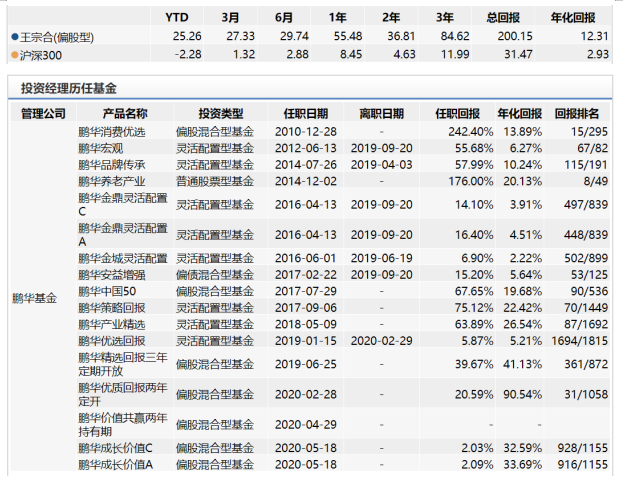This screenshot has width=623, height=486.
Task: Click the 鹏华基金 company cell
Action: (x=35, y=298)
